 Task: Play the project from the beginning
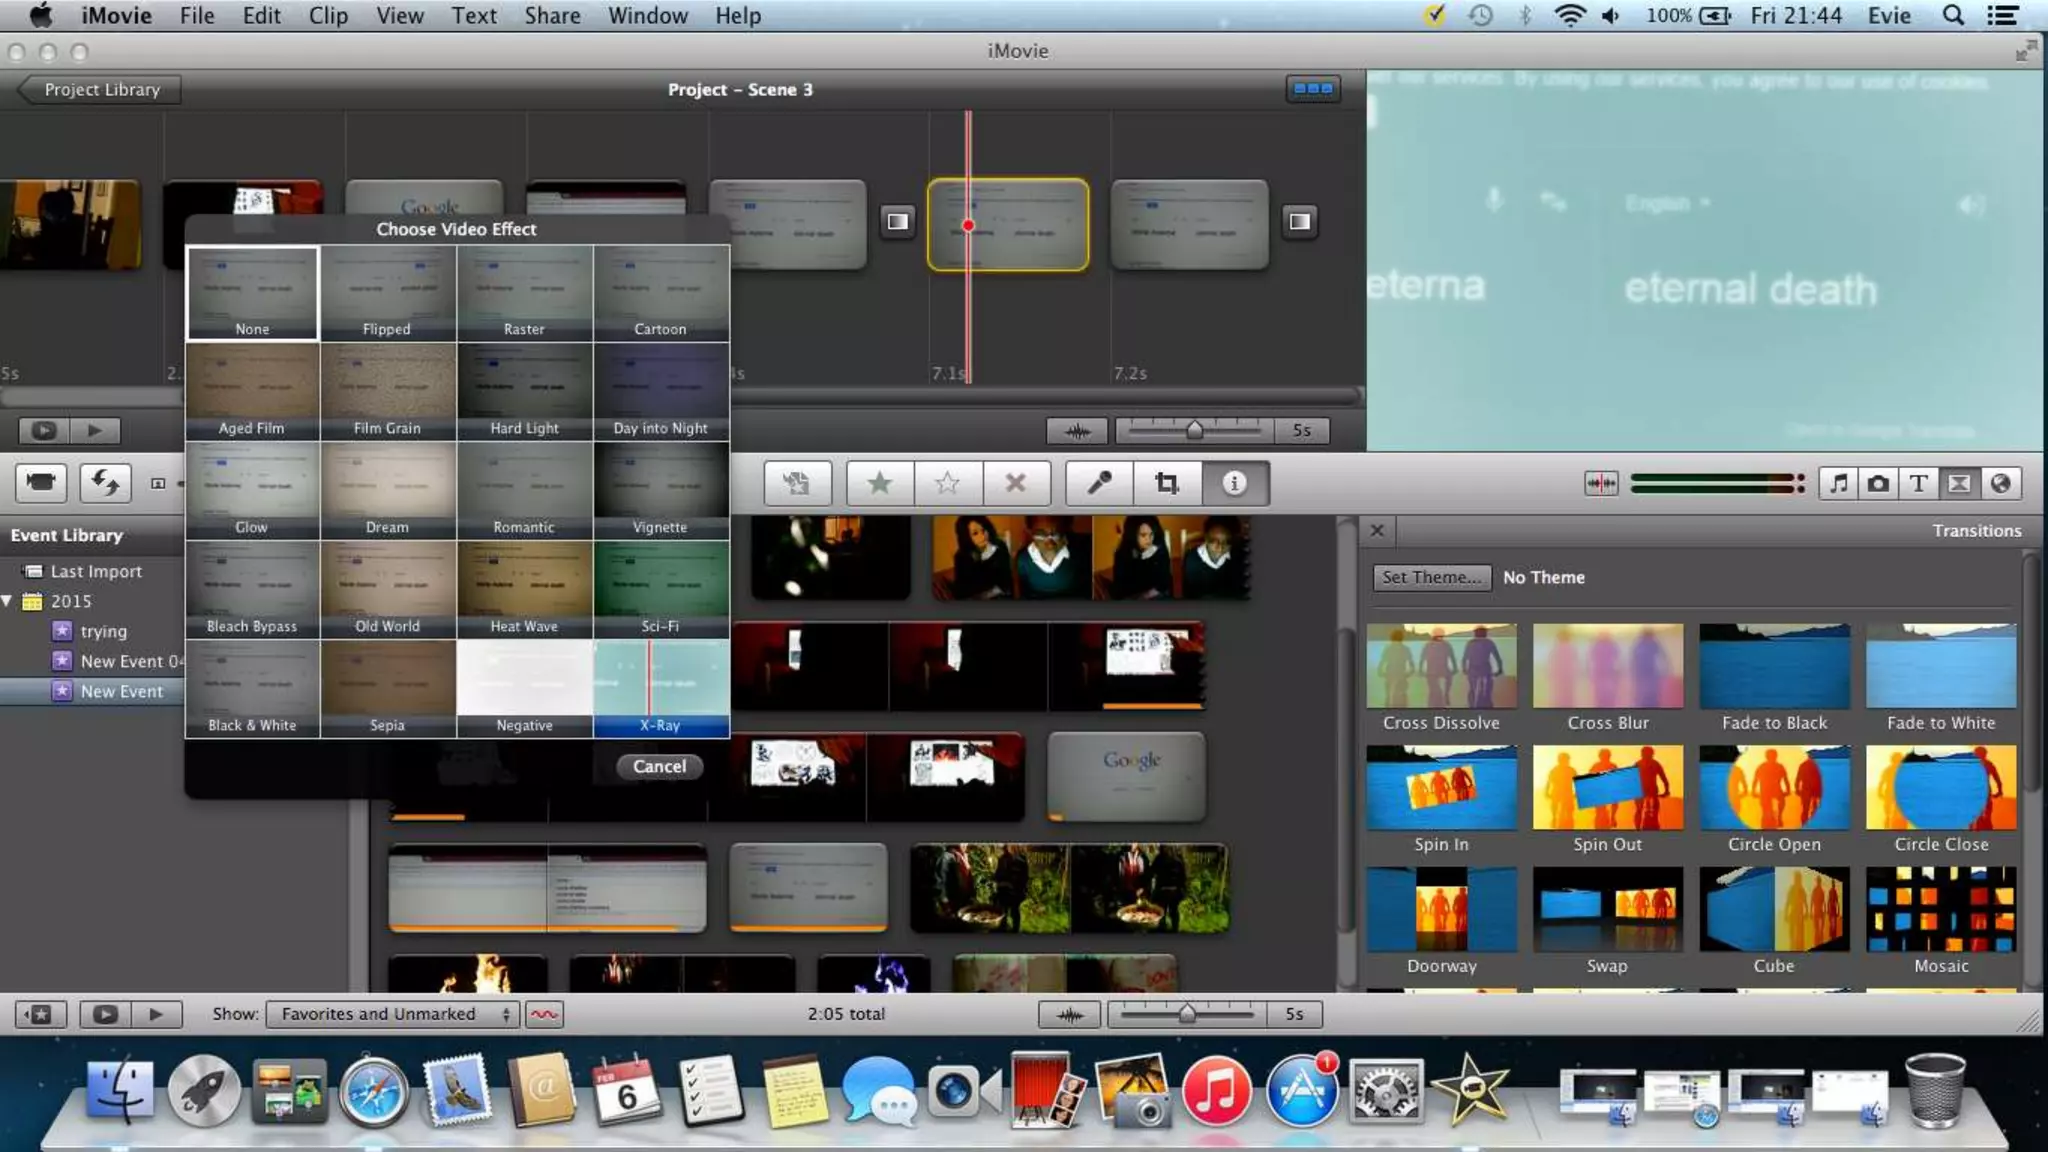point(95,431)
